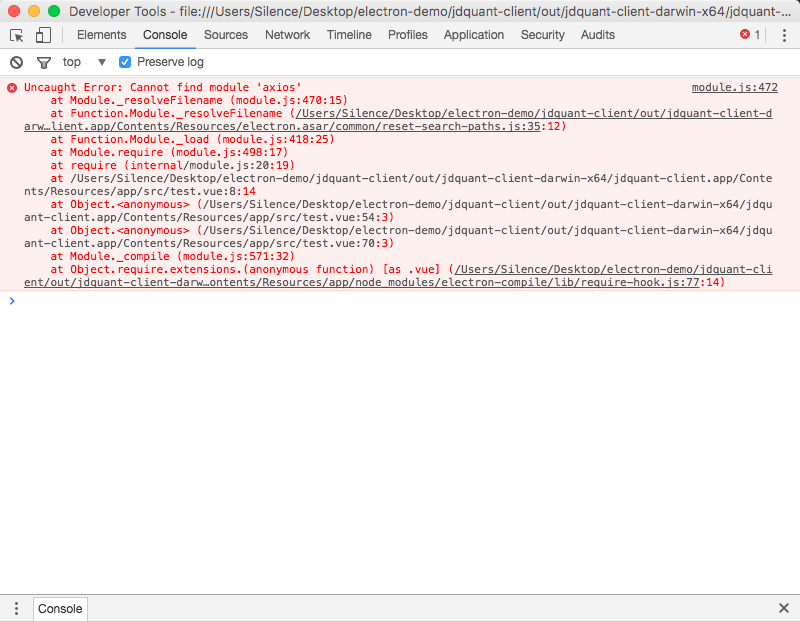Open the Application tab

[473, 35]
